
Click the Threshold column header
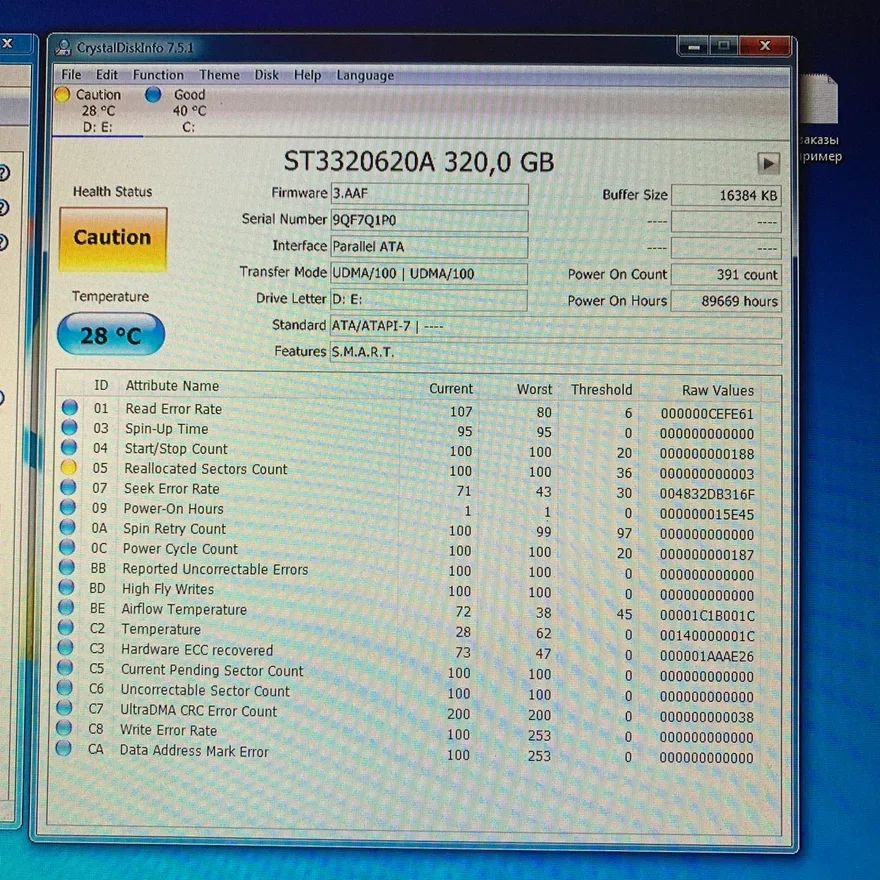[x=601, y=389]
